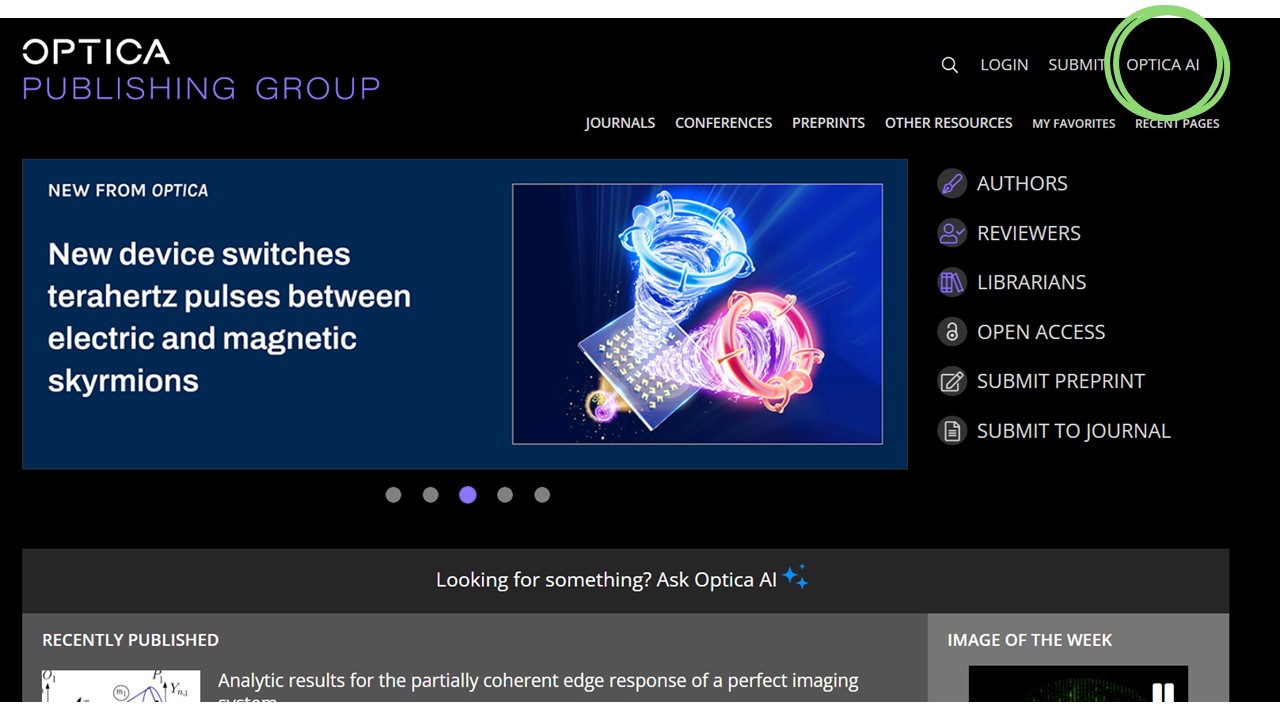
Task: Click the Submit Preprint edit icon
Action: pyautogui.click(x=951, y=381)
